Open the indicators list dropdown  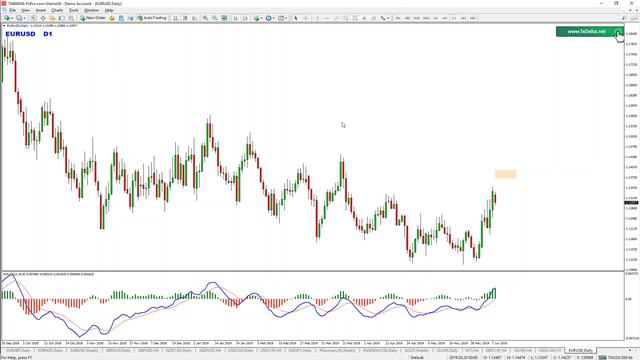258,18
